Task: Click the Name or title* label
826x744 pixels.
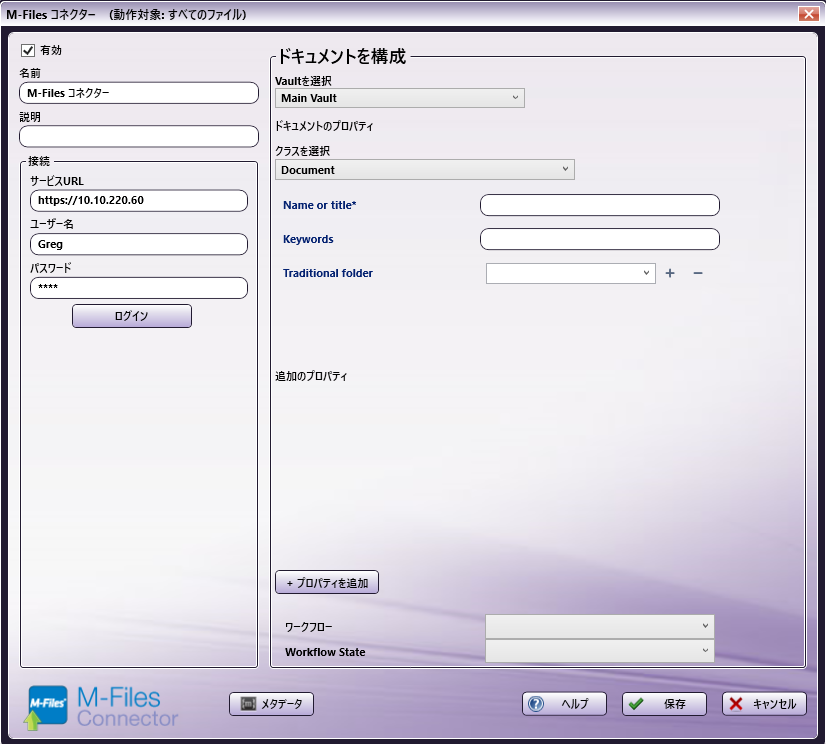Action: click(320, 205)
